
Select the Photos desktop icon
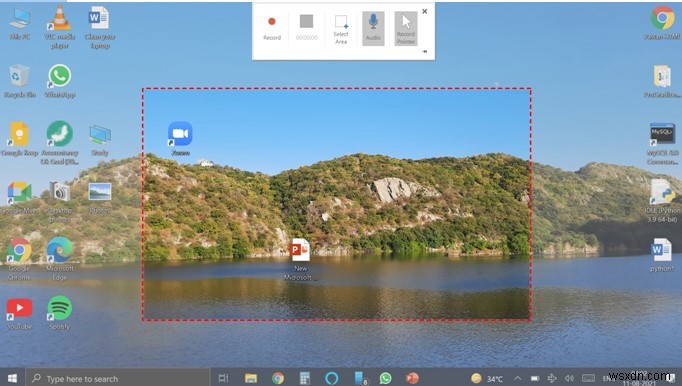pyautogui.click(x=100, y=198)
